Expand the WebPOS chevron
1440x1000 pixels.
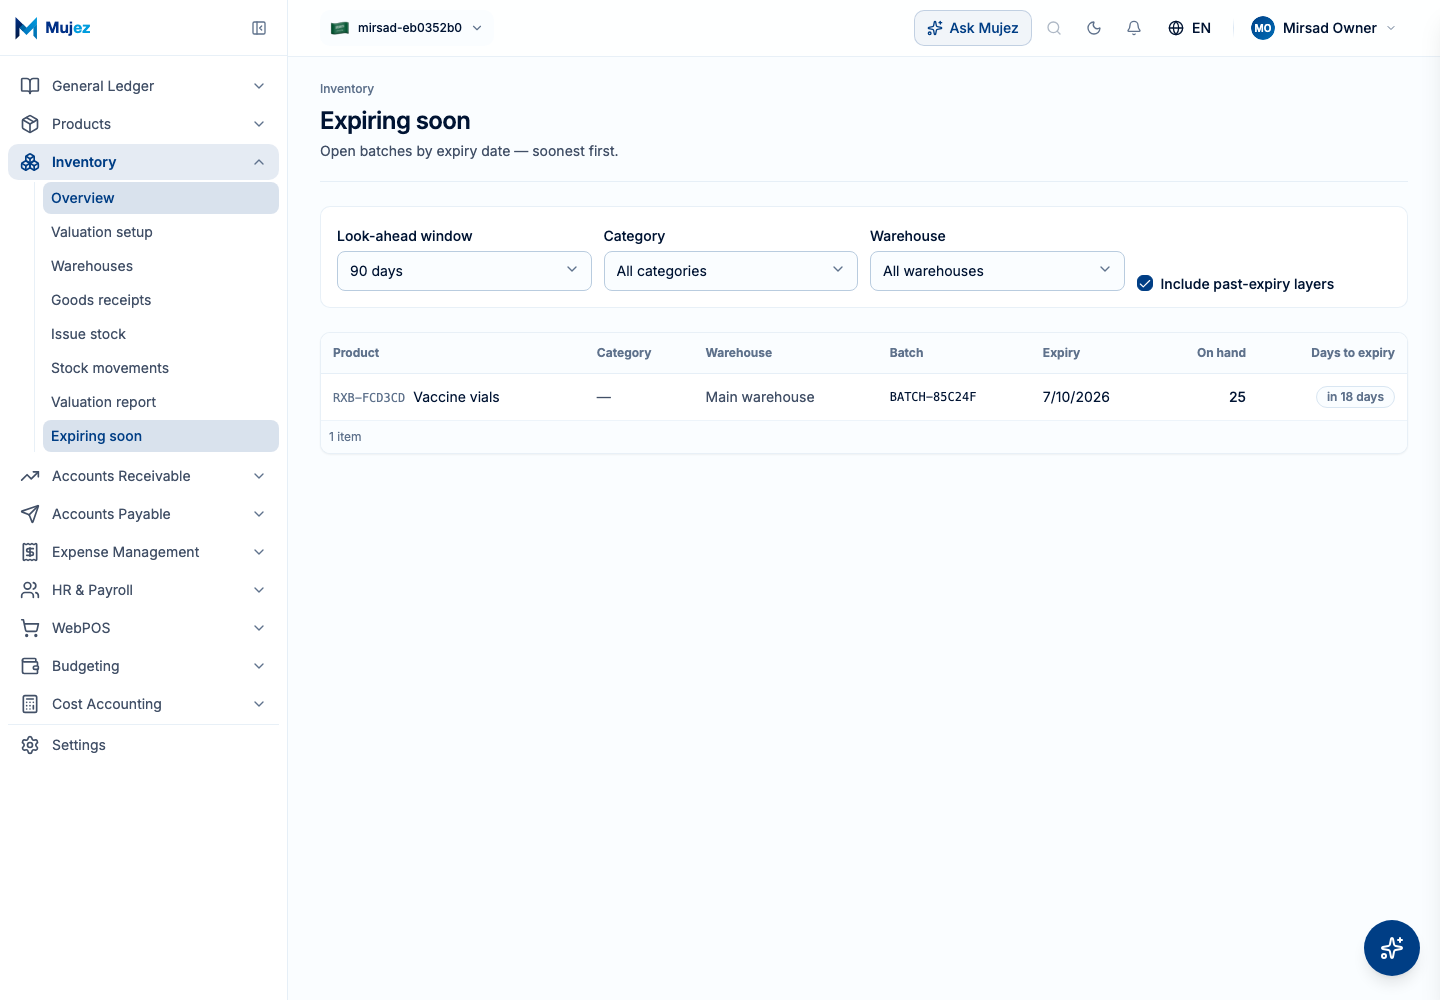click(x=259, y=628)
